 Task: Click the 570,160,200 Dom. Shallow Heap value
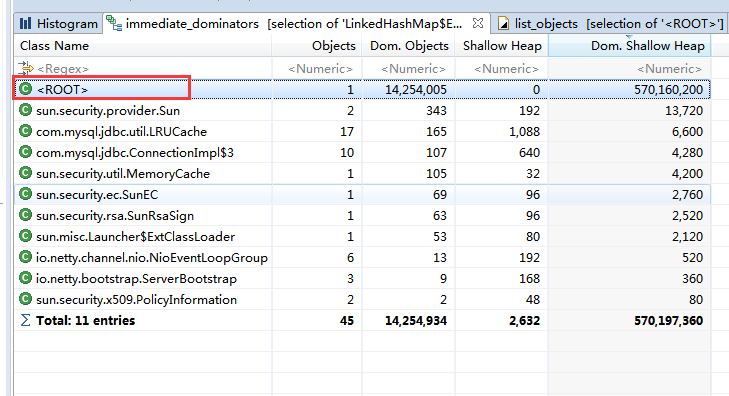(668, 90)
